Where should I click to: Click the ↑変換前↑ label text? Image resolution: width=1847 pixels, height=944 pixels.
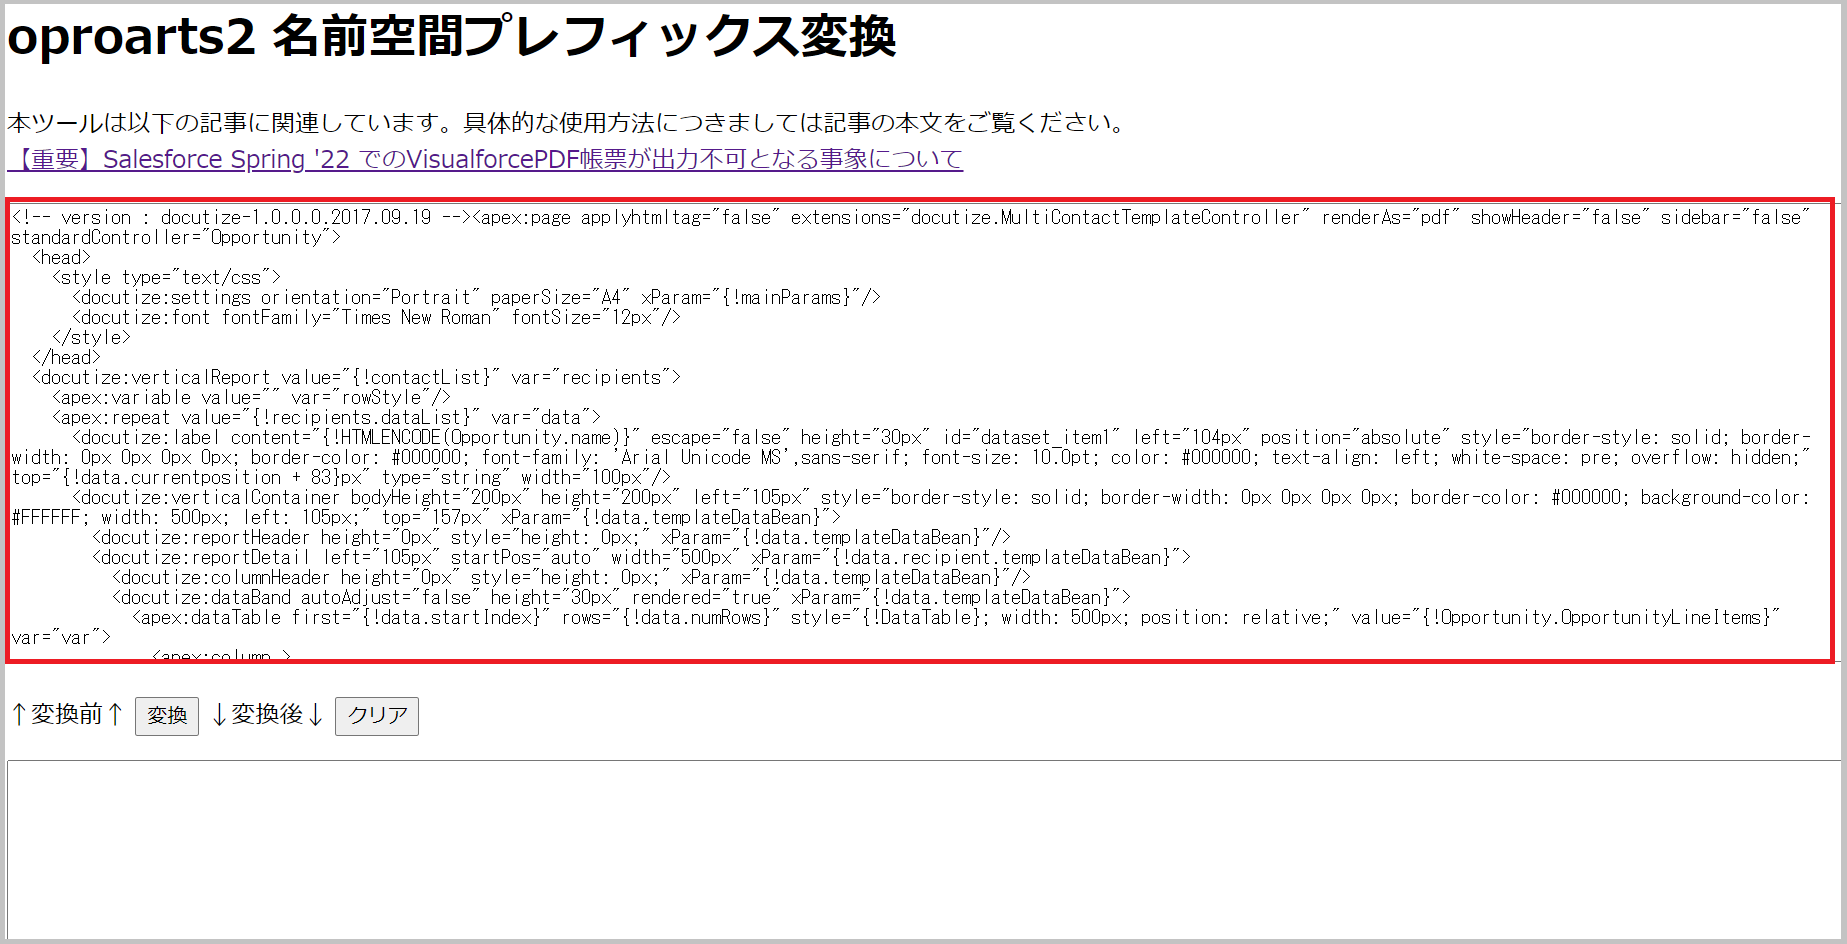pyautogui.click(x=66, y=714)
